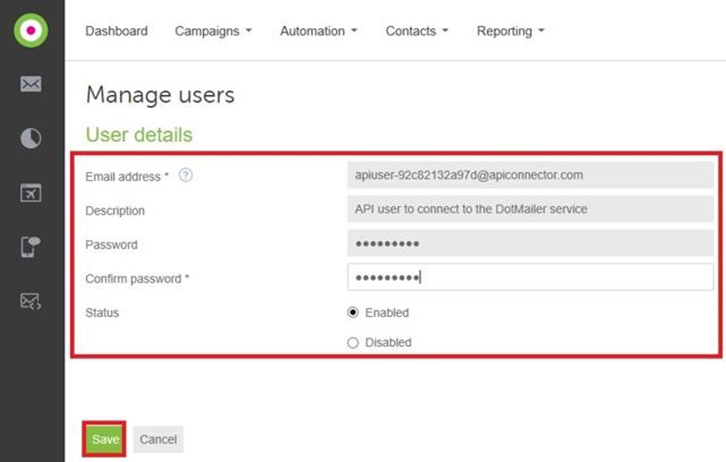Open the pie chart reporting sidebar icon
The height and width of the screenshot is (462, 726).
tap(31, 139)
